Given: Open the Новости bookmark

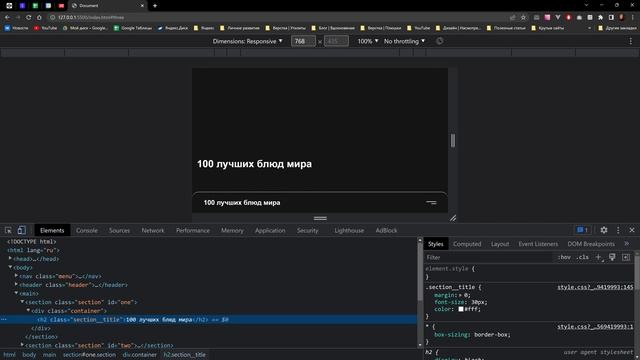Looking at the screenshot, I should coord(16,28).
